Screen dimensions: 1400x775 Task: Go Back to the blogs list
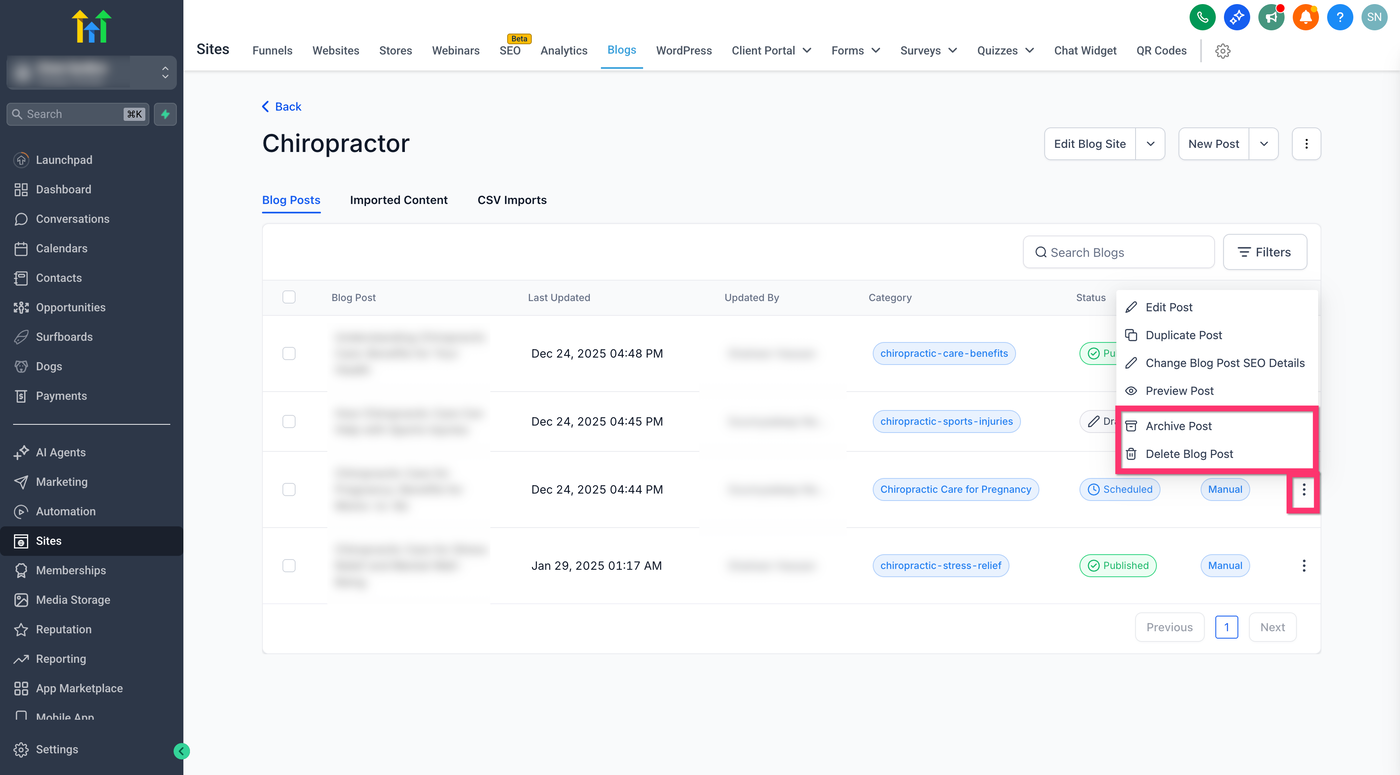pyautogui.click(x=281, y=107)
